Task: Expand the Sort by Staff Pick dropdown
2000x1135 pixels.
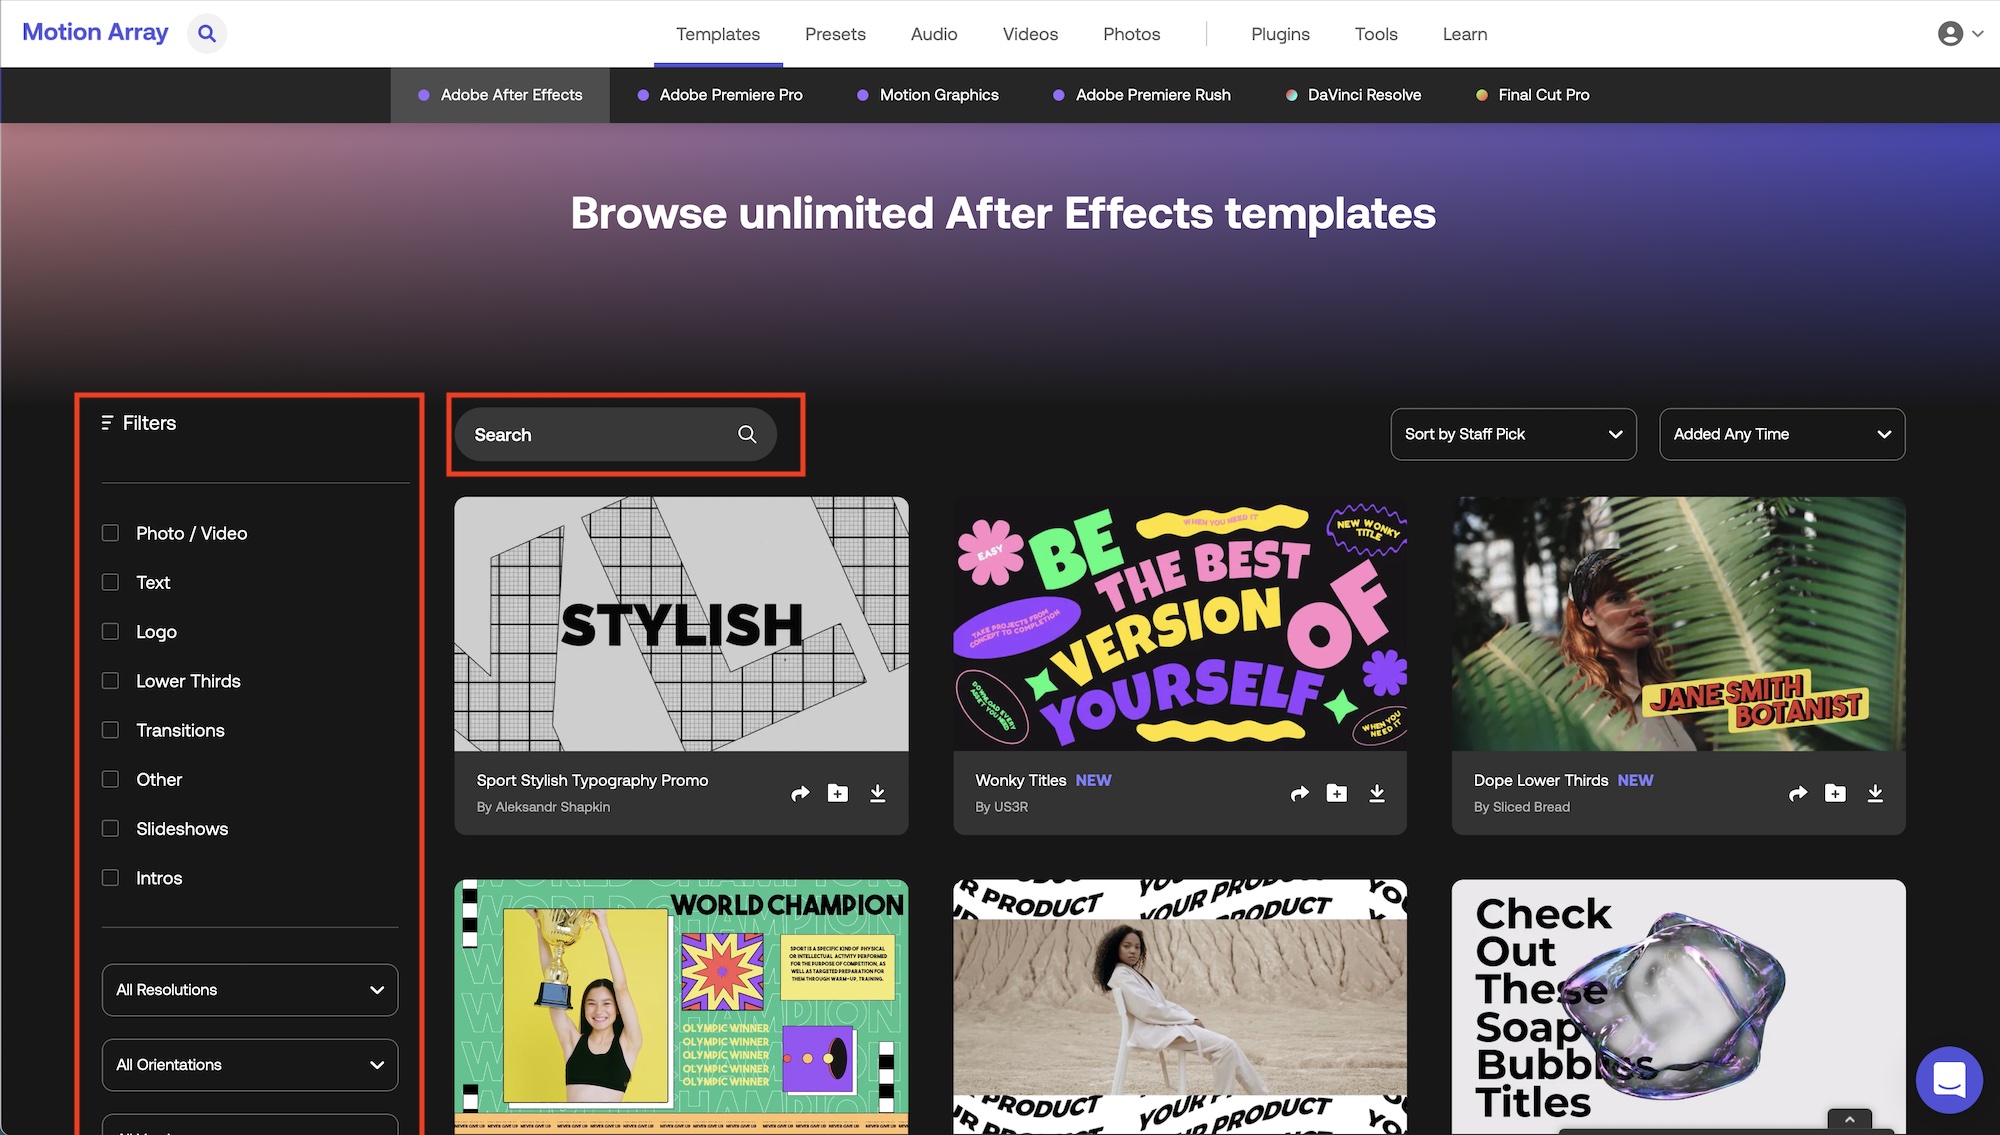Action: point(1513,434)
